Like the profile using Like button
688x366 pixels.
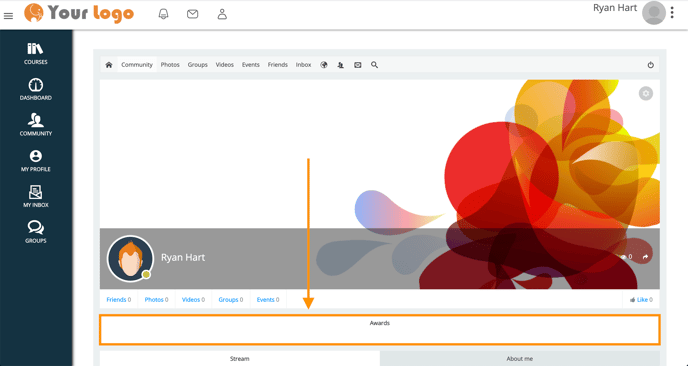pyautogui.click(x=641, y=300)
